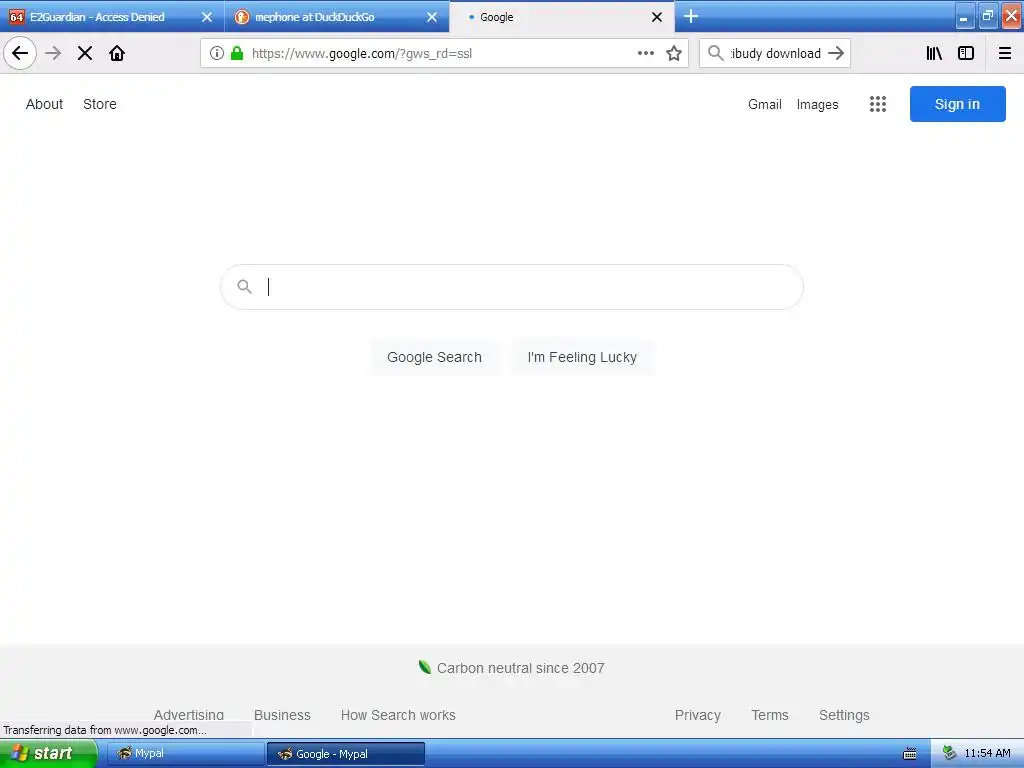Open the Windows start menu
This screenshot has width=1024, height=768.
[48, 753]
